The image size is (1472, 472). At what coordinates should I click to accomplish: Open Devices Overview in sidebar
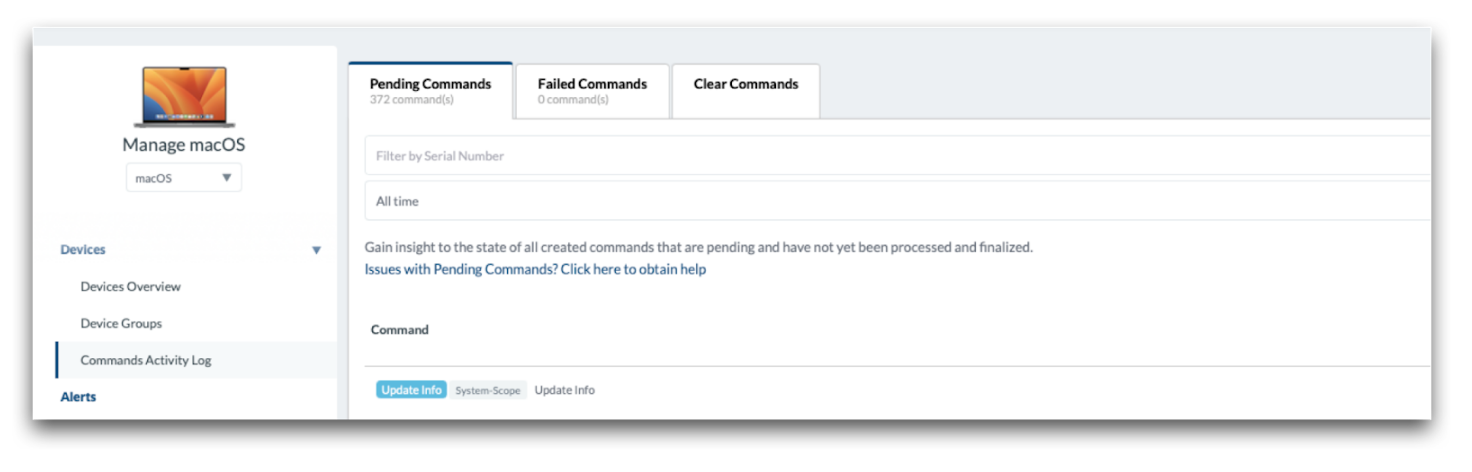pyautogui.click(x=131, y=287)
